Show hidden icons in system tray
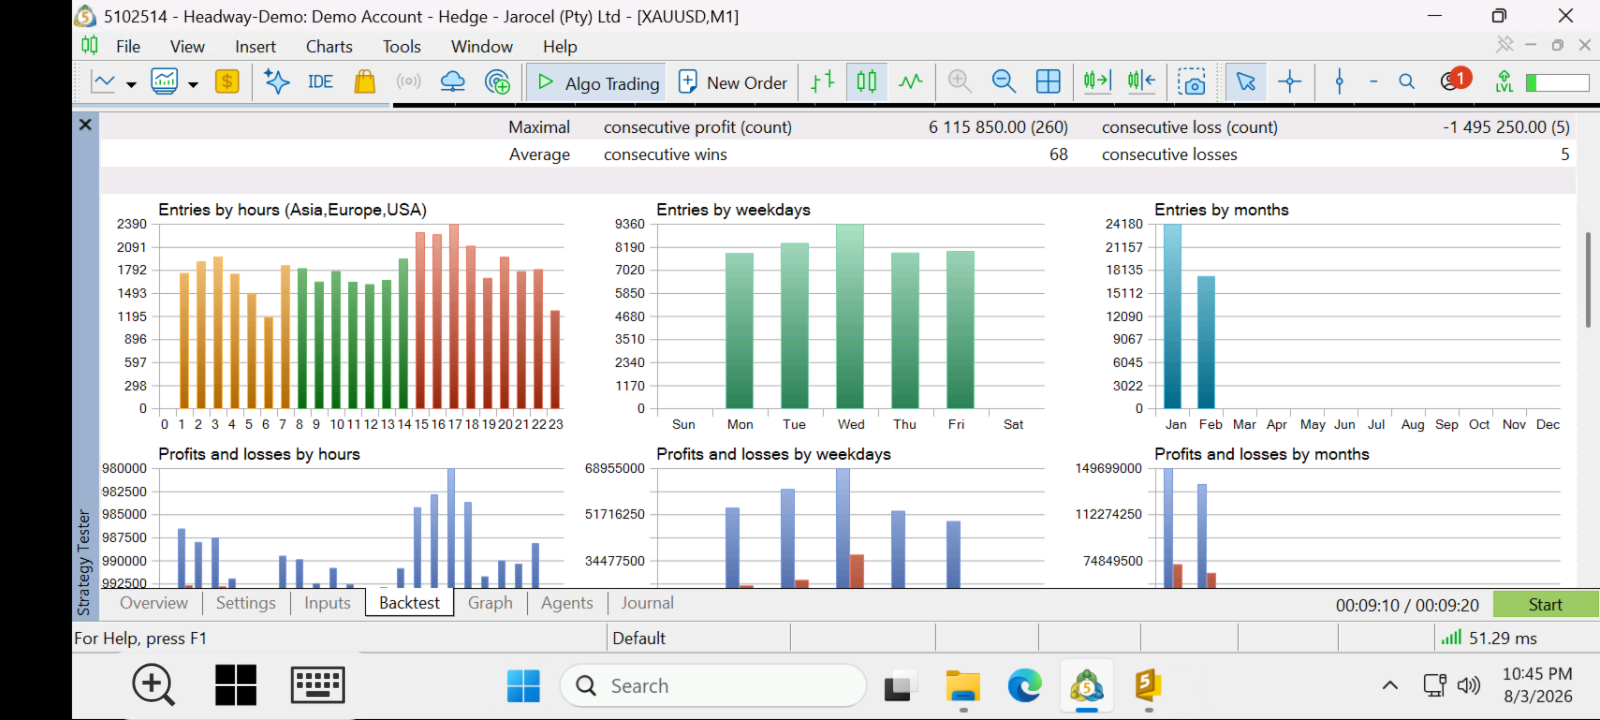Screen dimensions: 1600x720 pyautogui.click(x=1390, y=686)
